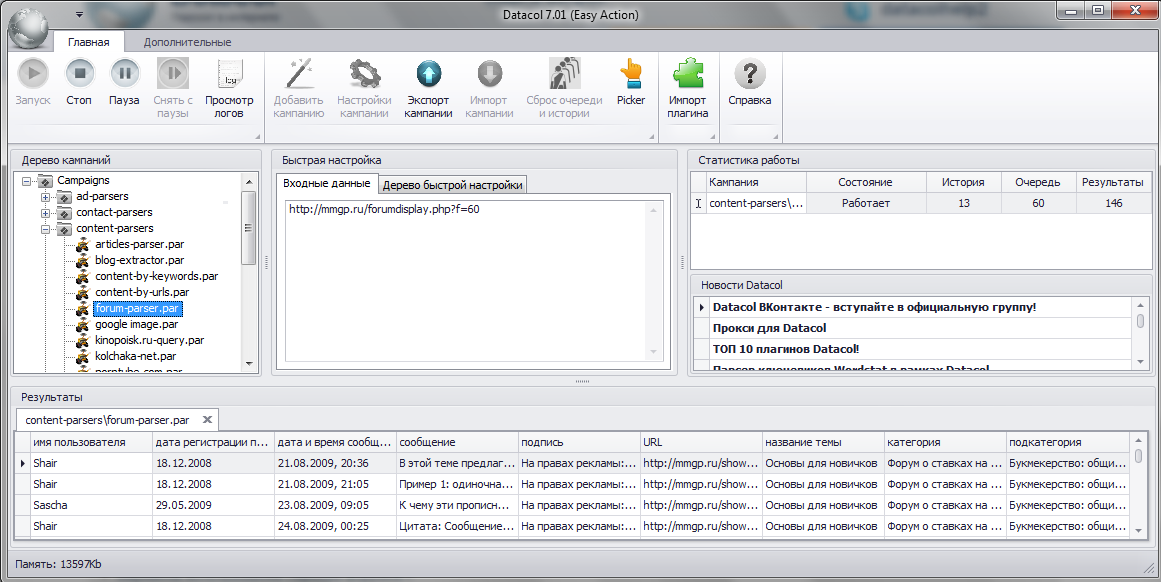Activate the Picker hand tool
1161x582 pixels.
631,73
